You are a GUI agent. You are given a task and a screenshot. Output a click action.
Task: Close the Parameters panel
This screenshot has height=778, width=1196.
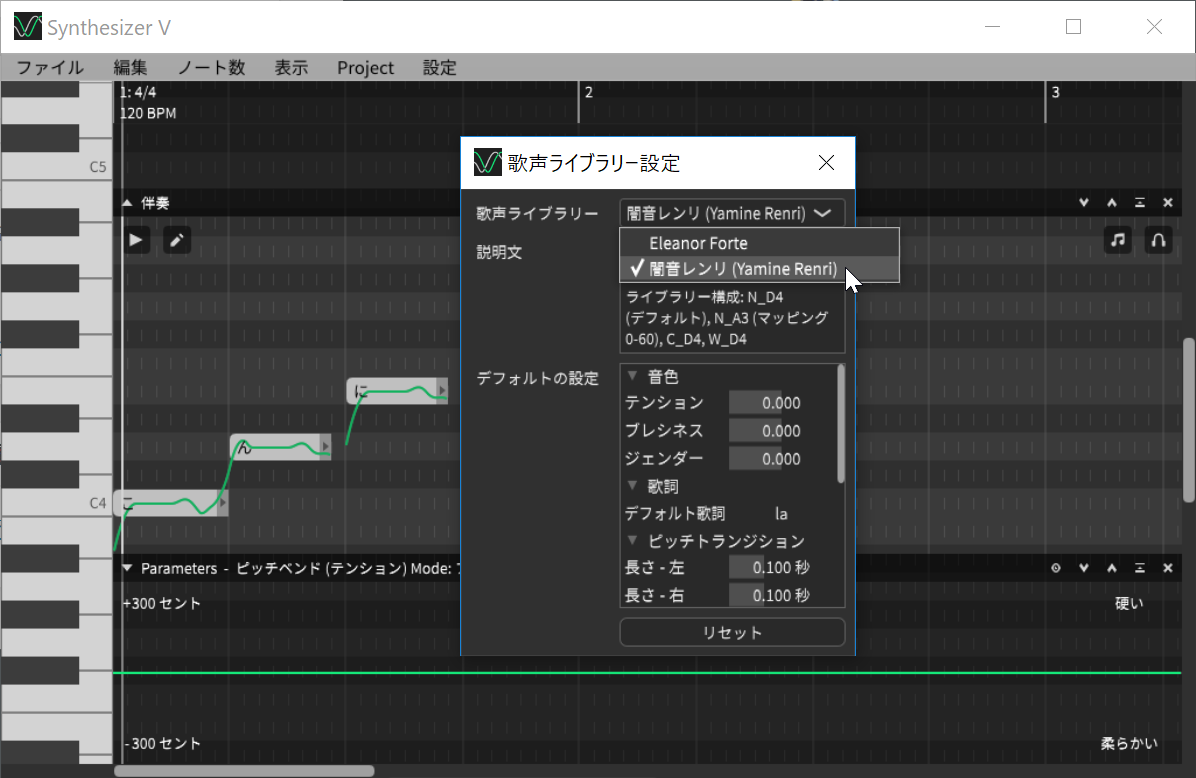[x=1168, y=568]
